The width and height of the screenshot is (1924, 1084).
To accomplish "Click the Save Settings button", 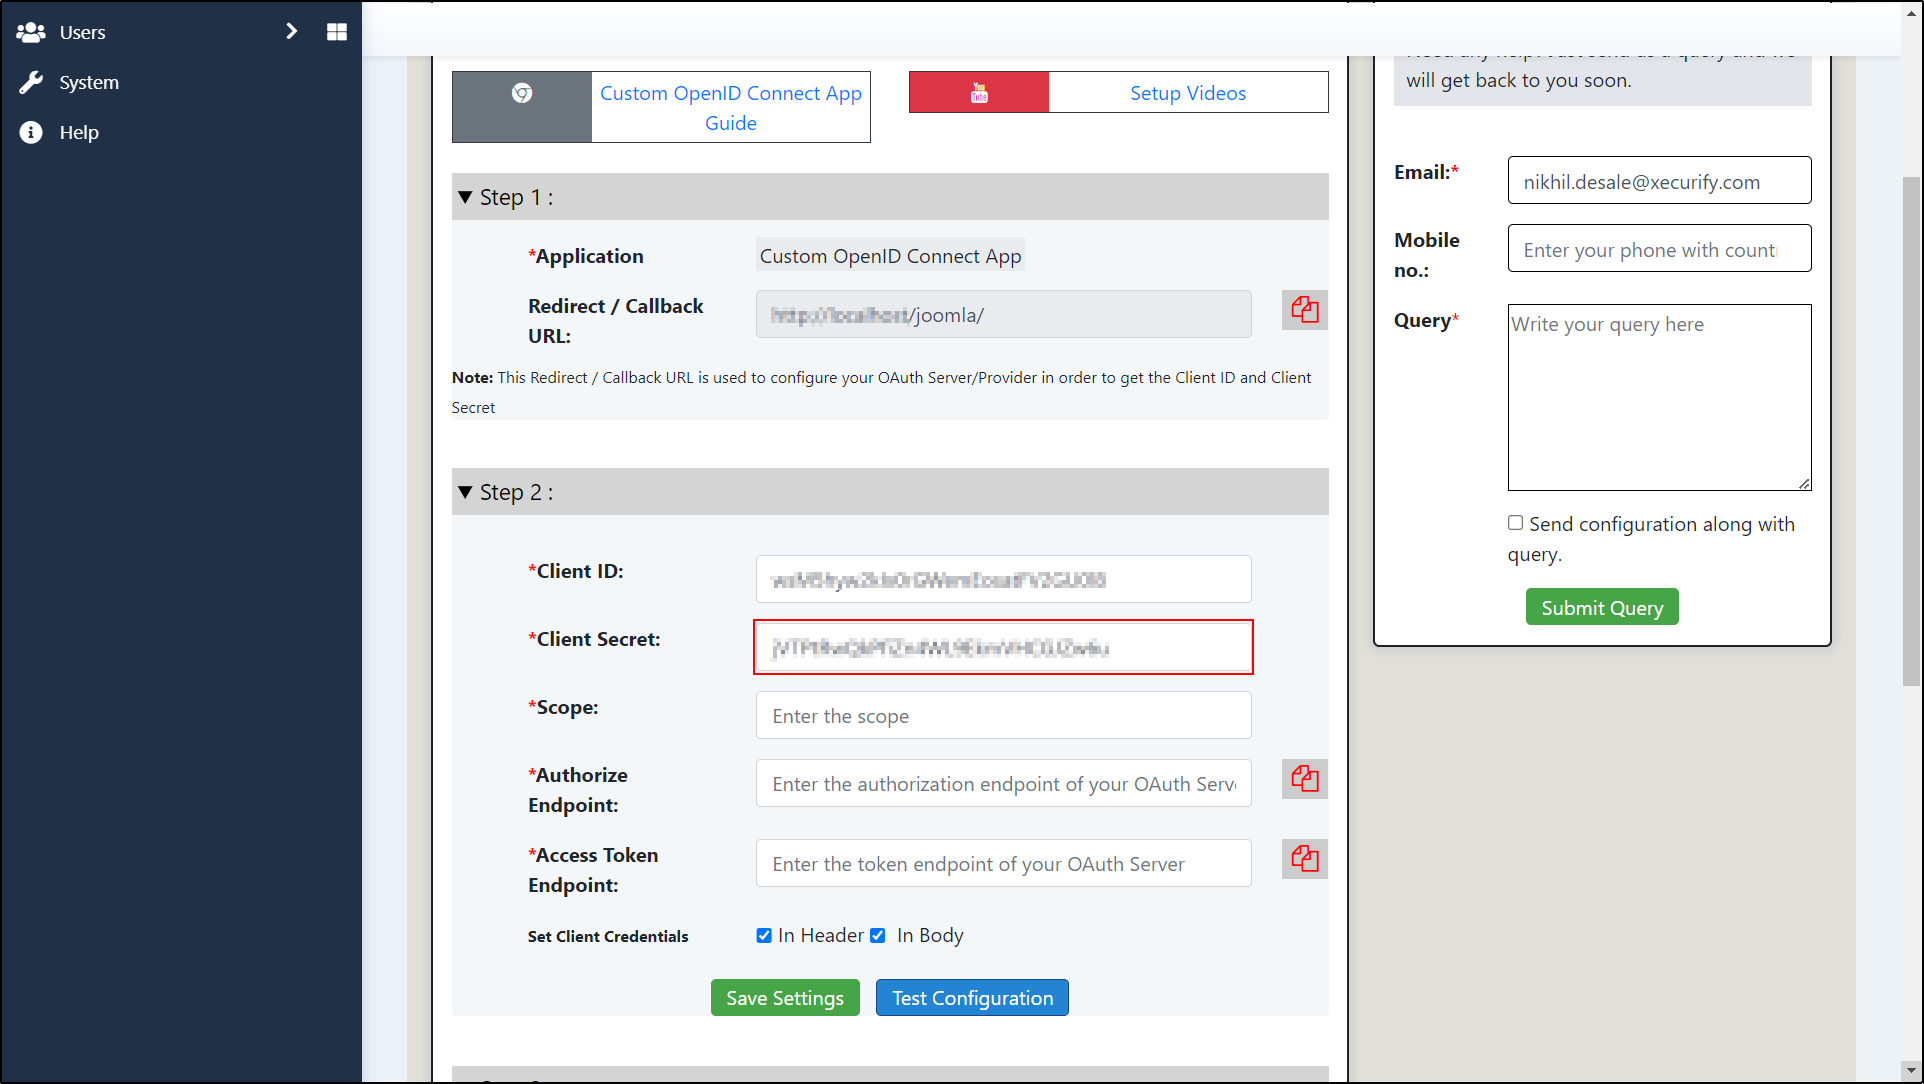I will (x=784, y=997).
